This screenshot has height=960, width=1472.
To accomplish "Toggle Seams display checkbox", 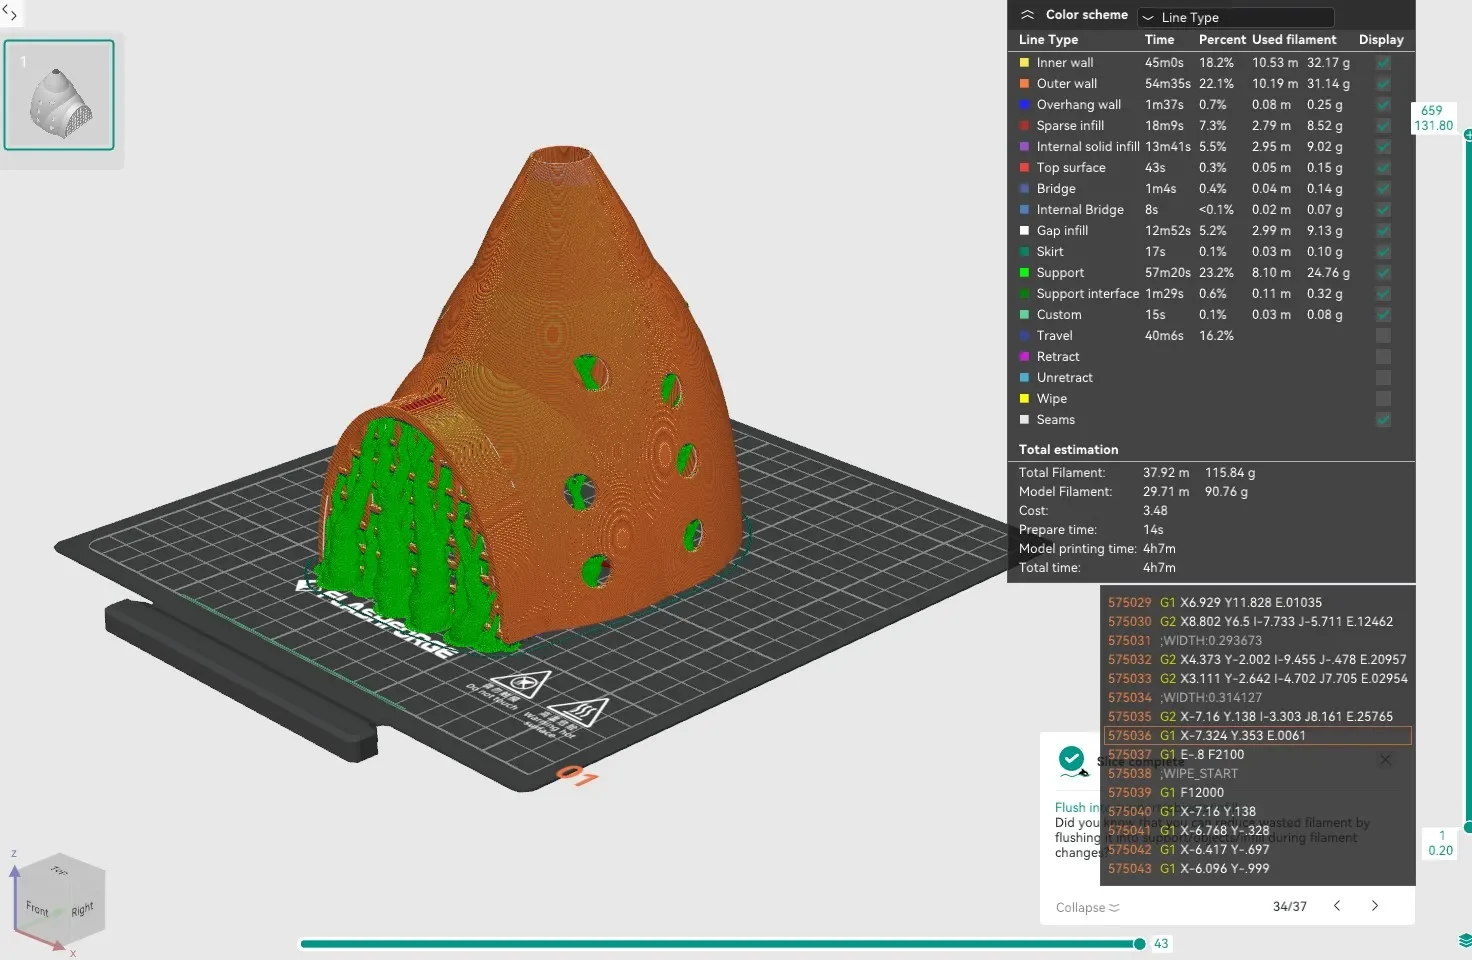I will [1383, 419].
